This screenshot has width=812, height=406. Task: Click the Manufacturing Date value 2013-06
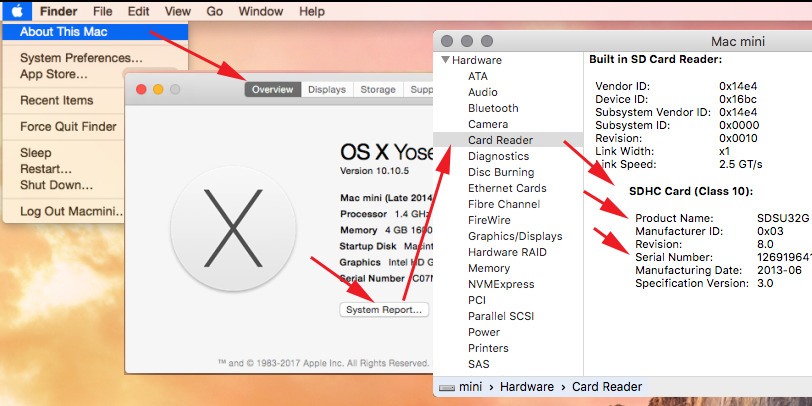point(779,270)
